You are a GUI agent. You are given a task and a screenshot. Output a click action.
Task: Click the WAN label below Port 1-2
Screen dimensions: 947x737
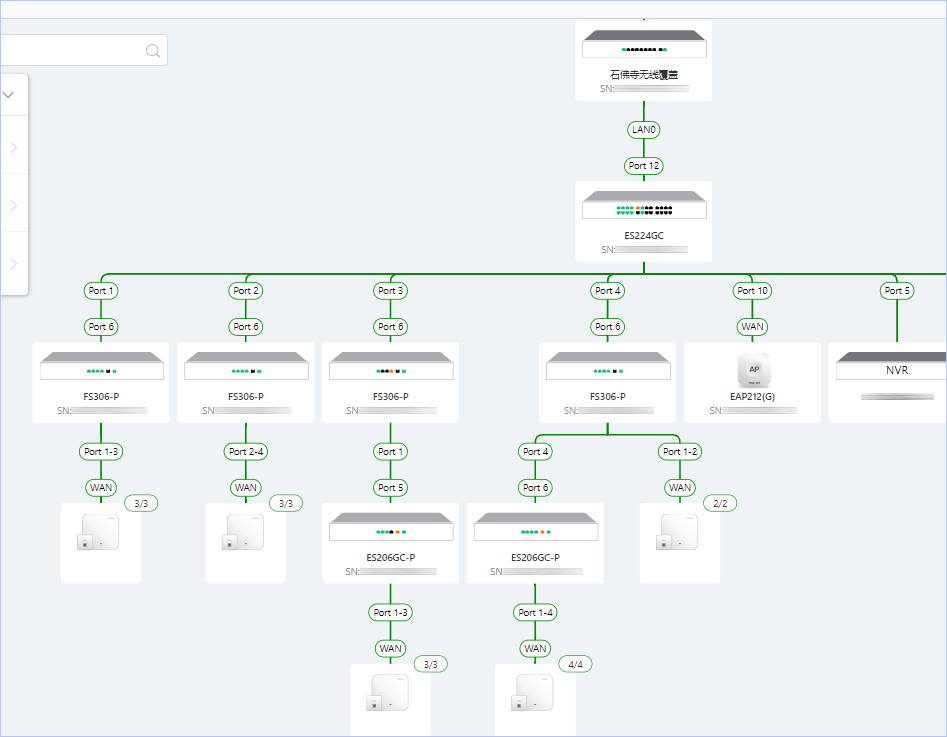coord(680,488)
